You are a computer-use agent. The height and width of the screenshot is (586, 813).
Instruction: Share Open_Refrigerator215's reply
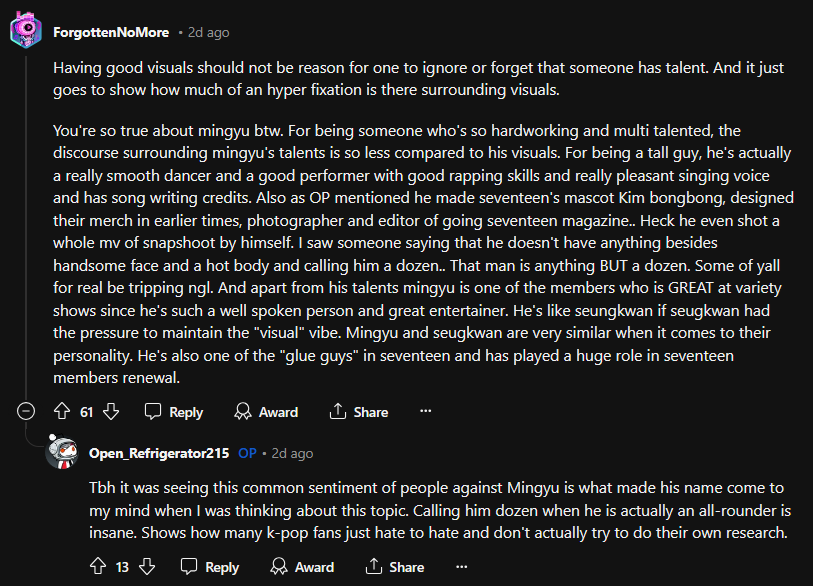click(x=395, y=567)
